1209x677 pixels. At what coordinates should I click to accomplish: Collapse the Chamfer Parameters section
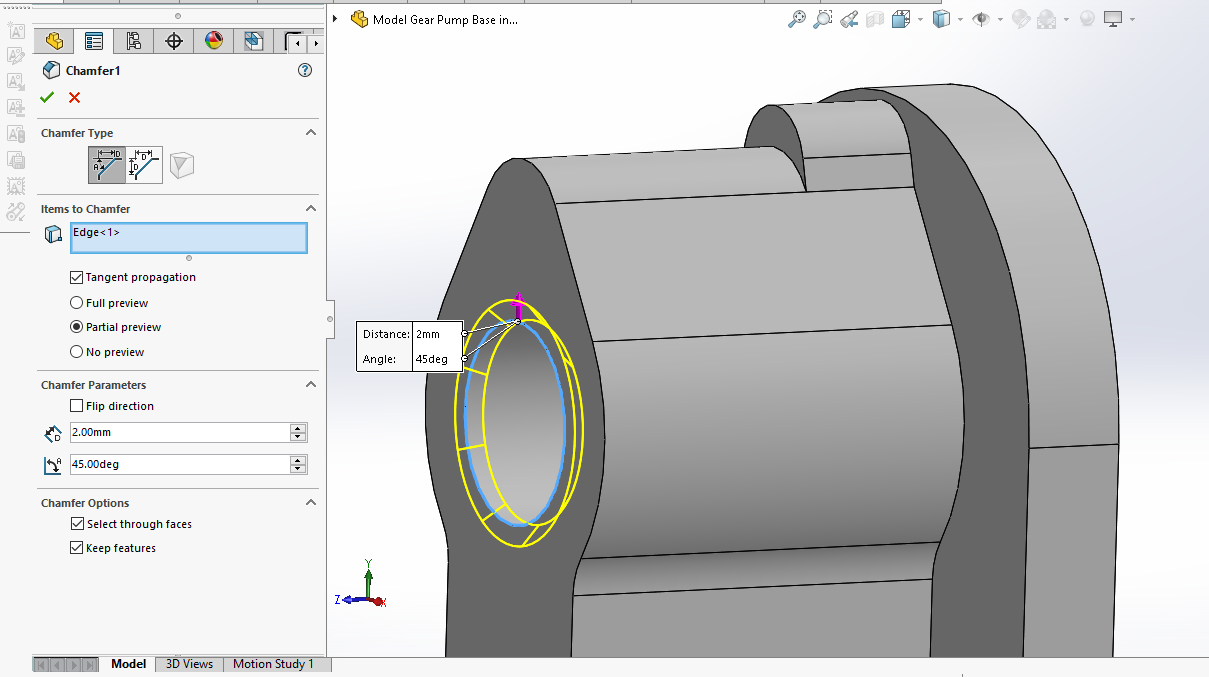point(311,385)
